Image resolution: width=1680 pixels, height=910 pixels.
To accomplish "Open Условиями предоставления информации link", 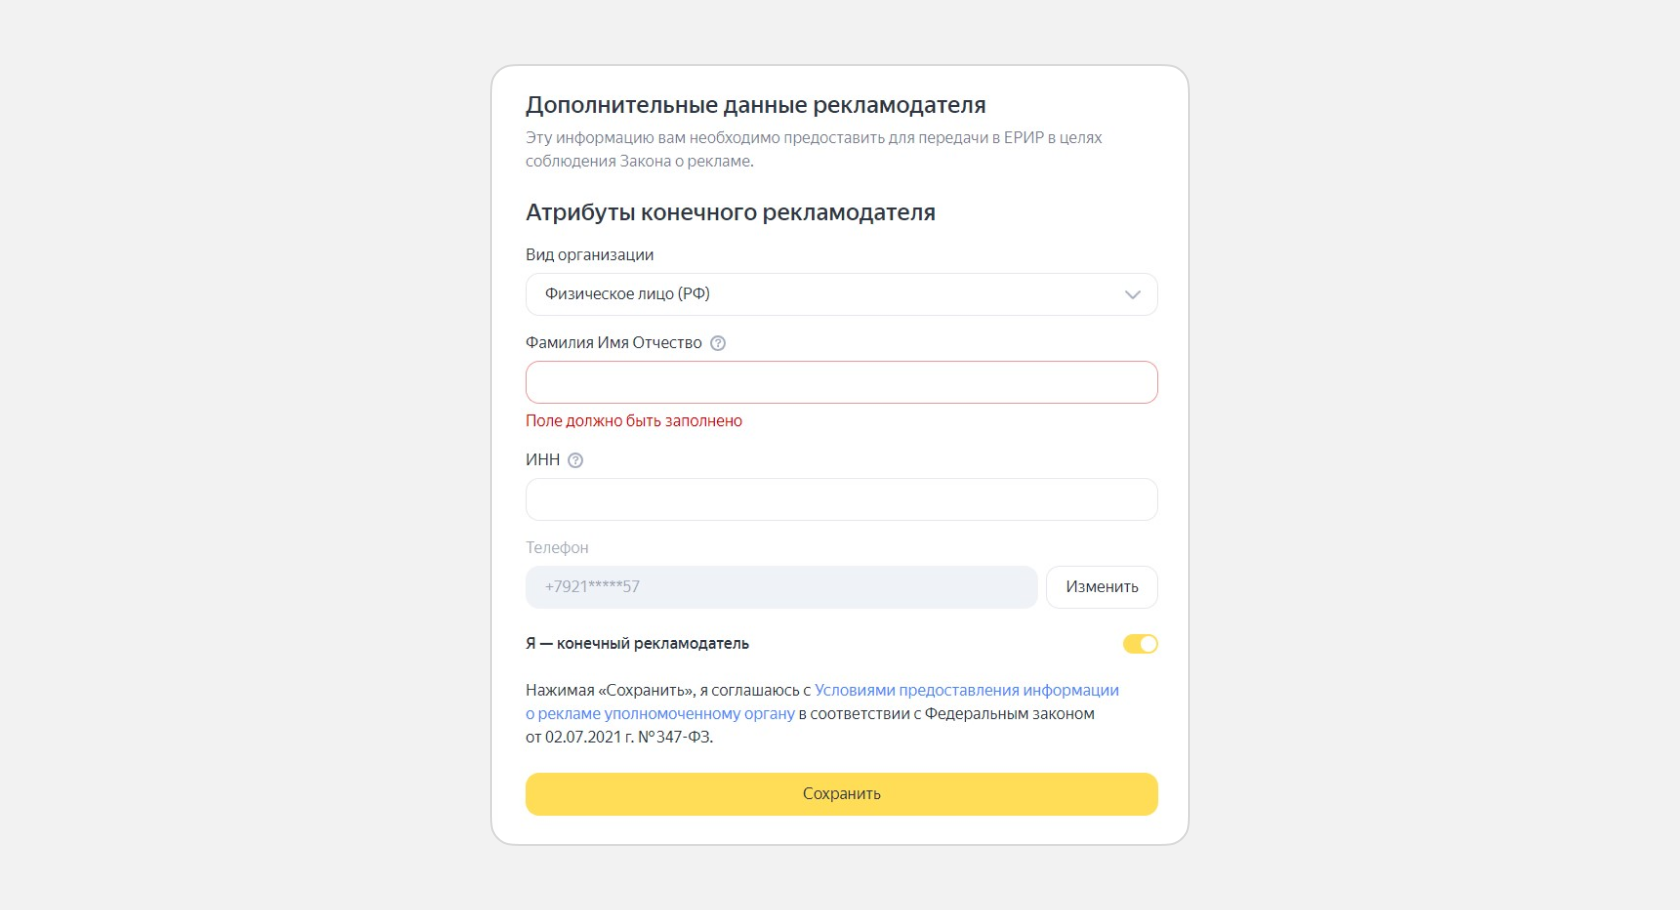I will (967, 690).
